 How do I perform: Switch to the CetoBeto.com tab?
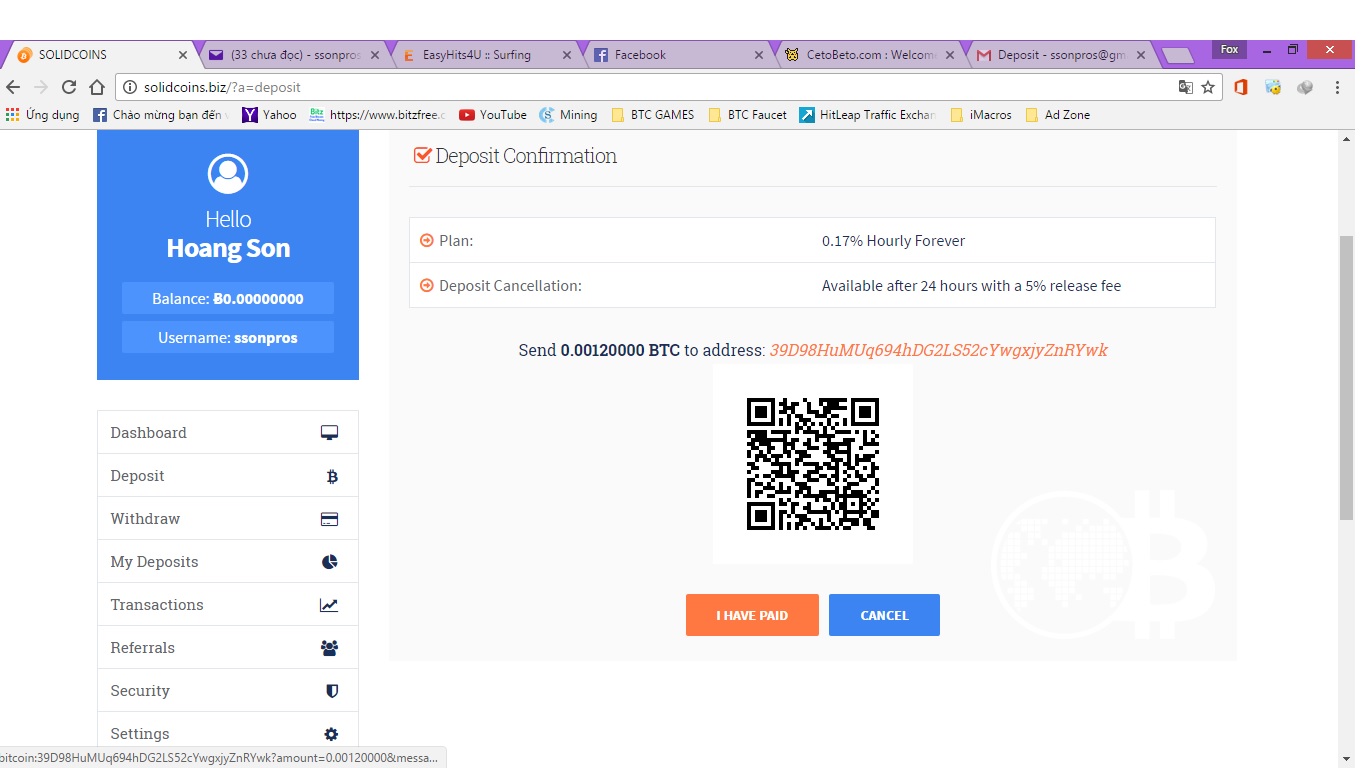coord(869,55)
